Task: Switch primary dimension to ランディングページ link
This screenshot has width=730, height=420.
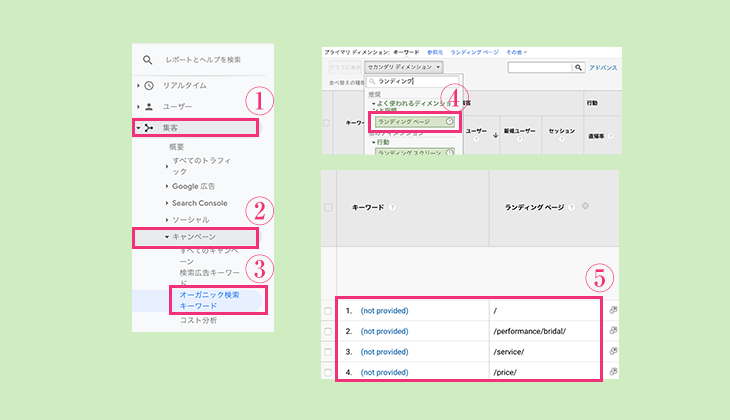Action: pos(474,52)
